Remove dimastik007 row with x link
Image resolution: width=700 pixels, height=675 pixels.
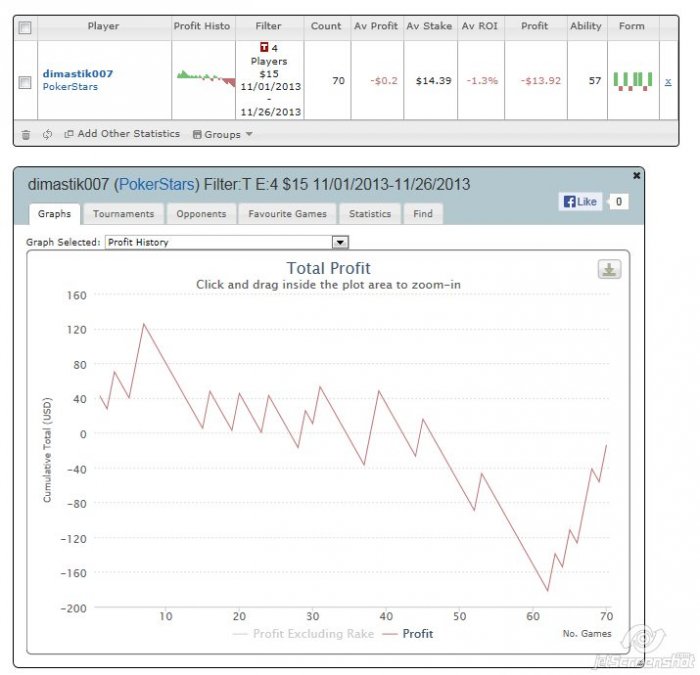click(668, 81)
